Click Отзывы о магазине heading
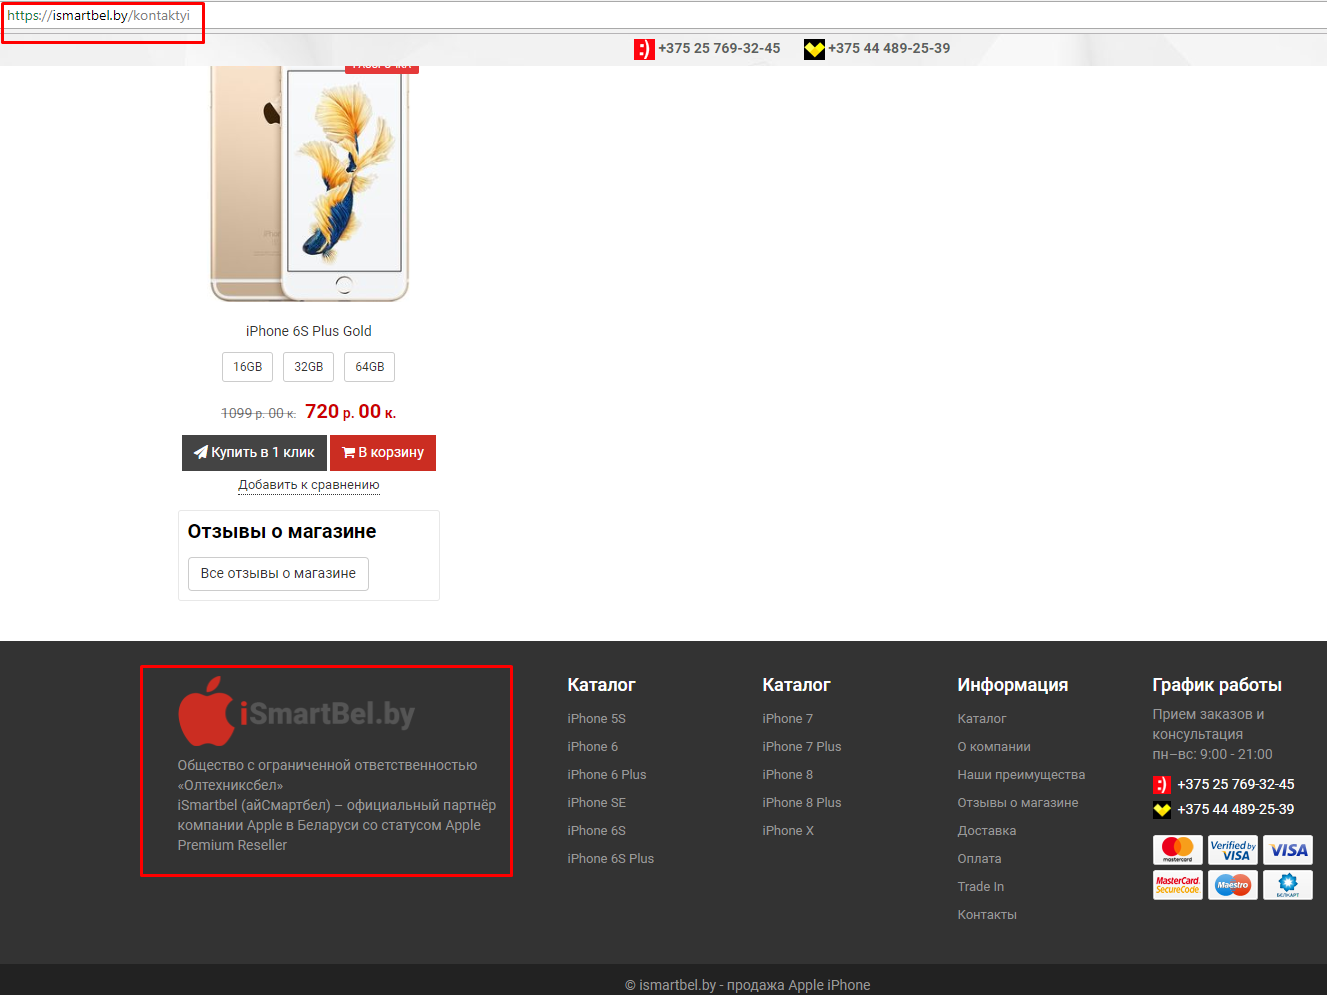This screenshot has height=995, width=1327. (x=282, y=532)
